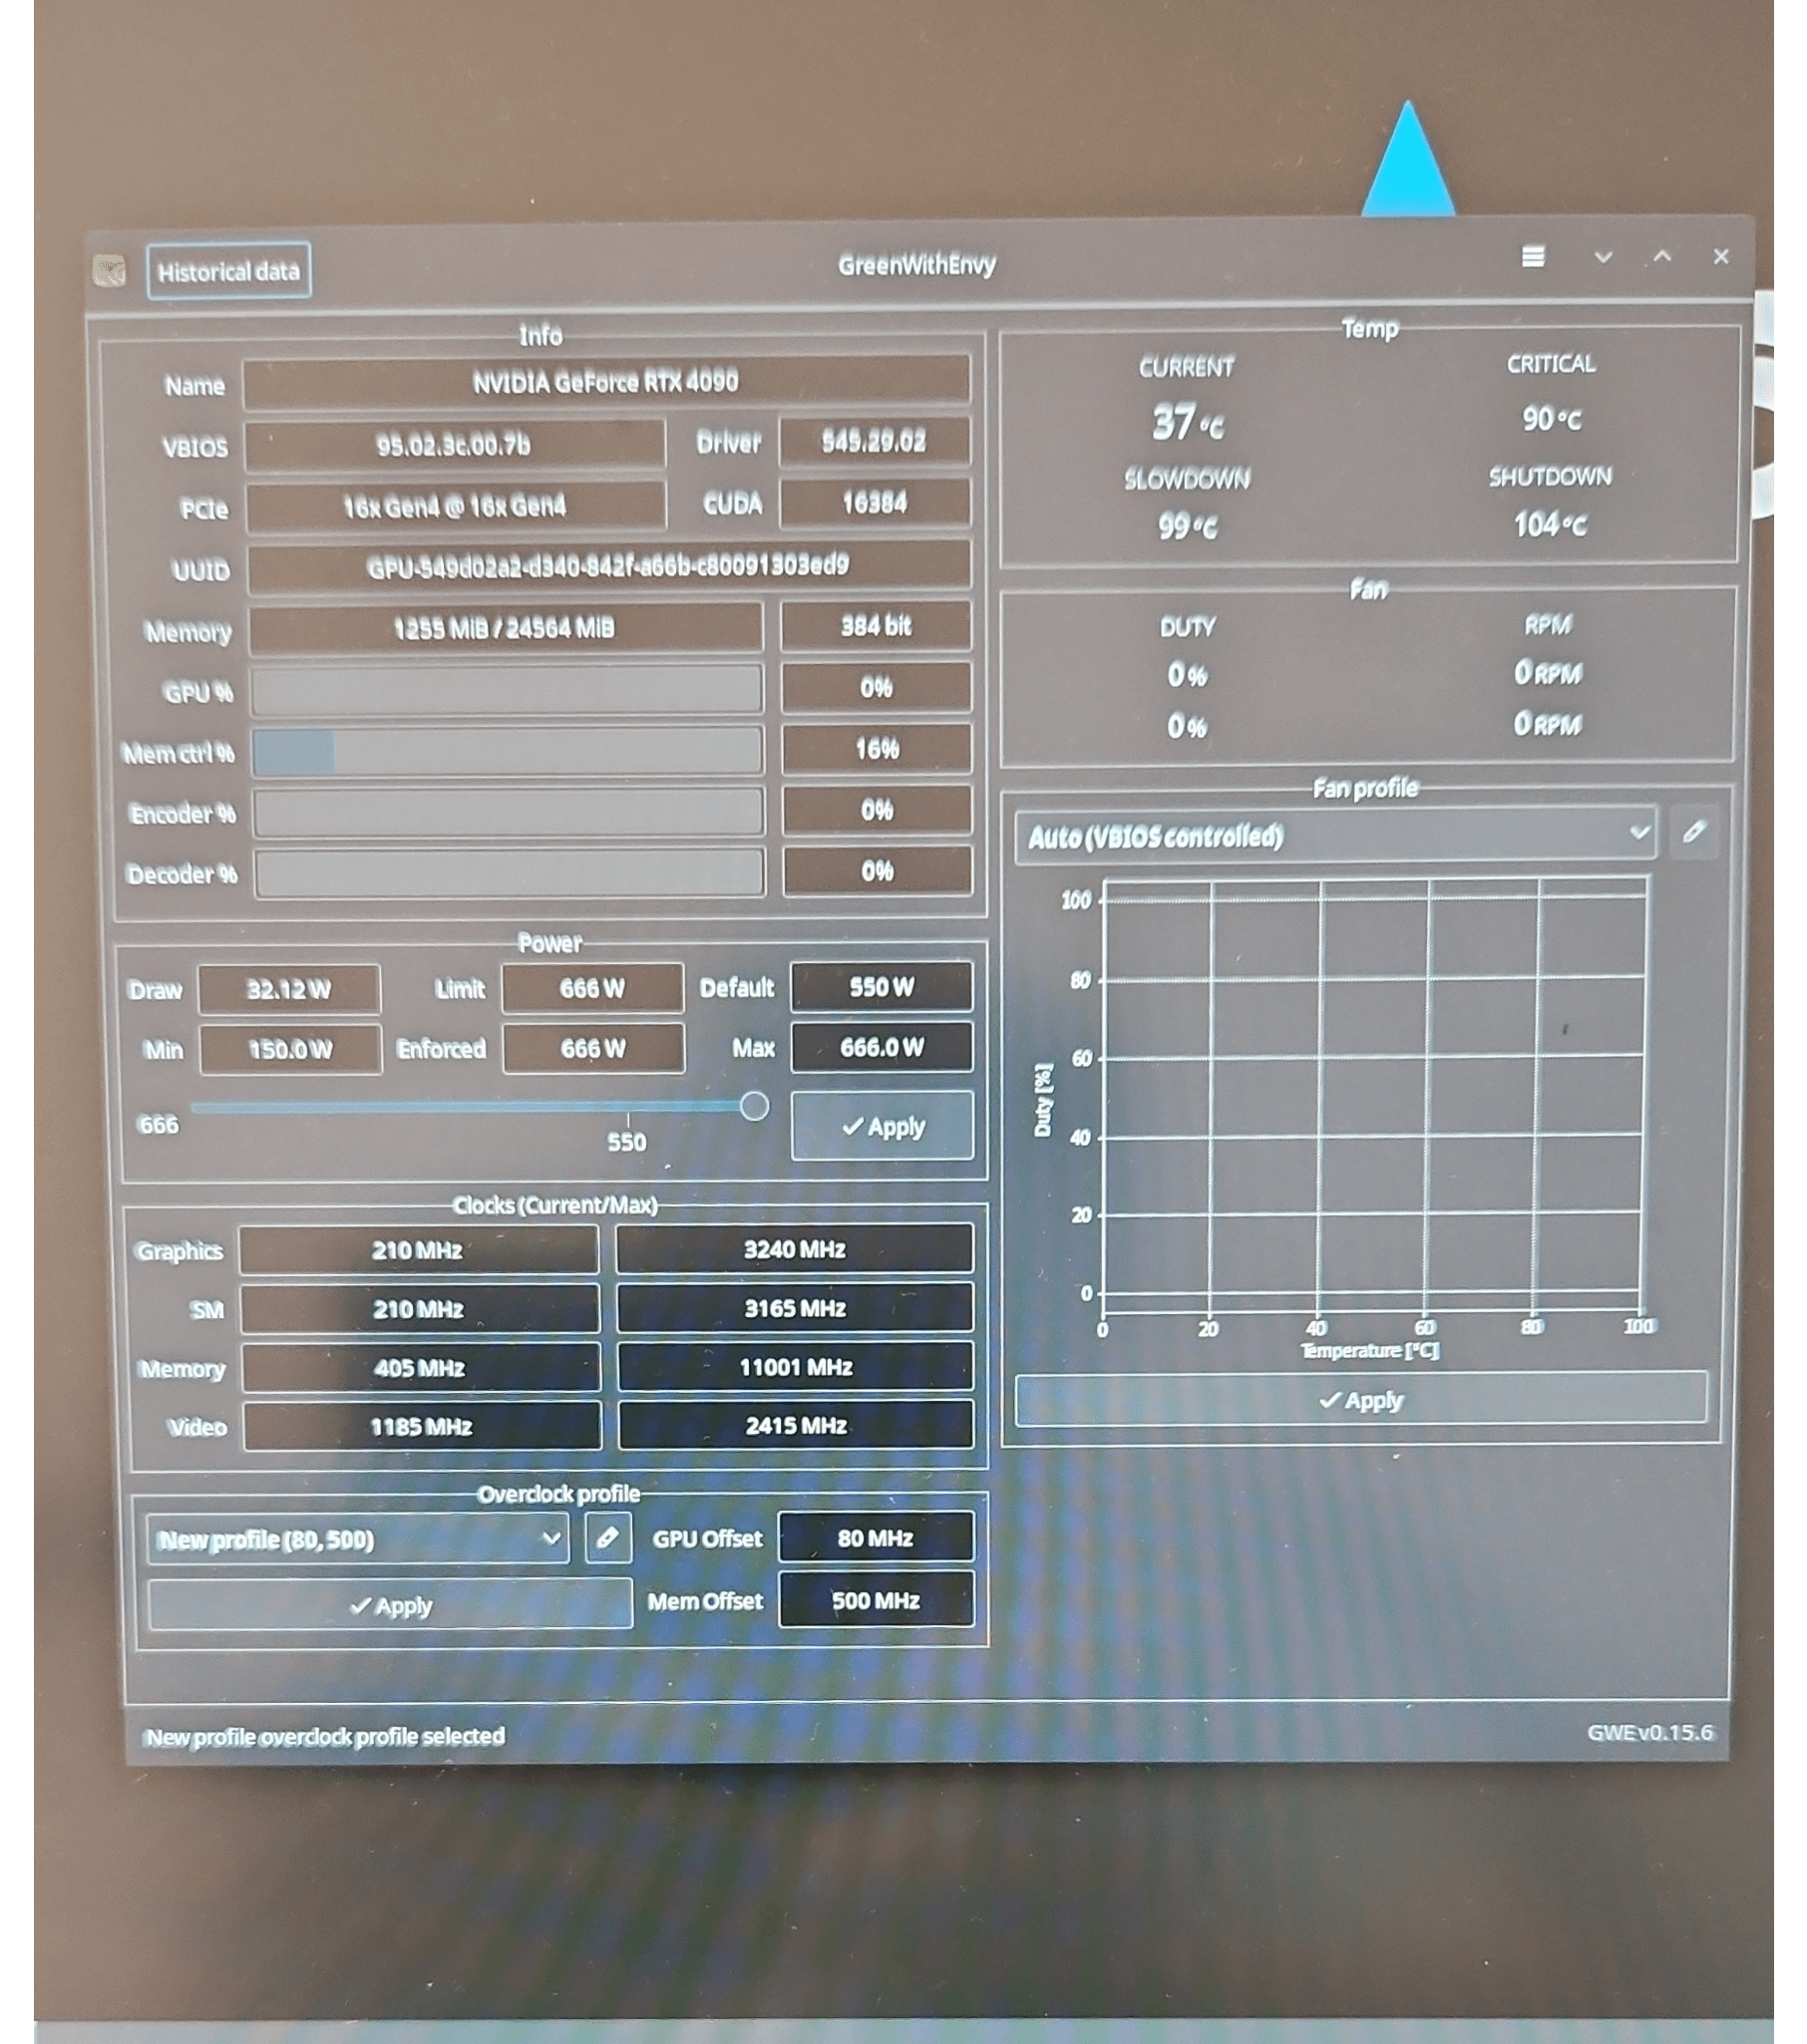This screenshot has width=1807, height=2044.
Task: Click the Mem Offset value "500 MHz"
Action: (x=876, y=1600)
